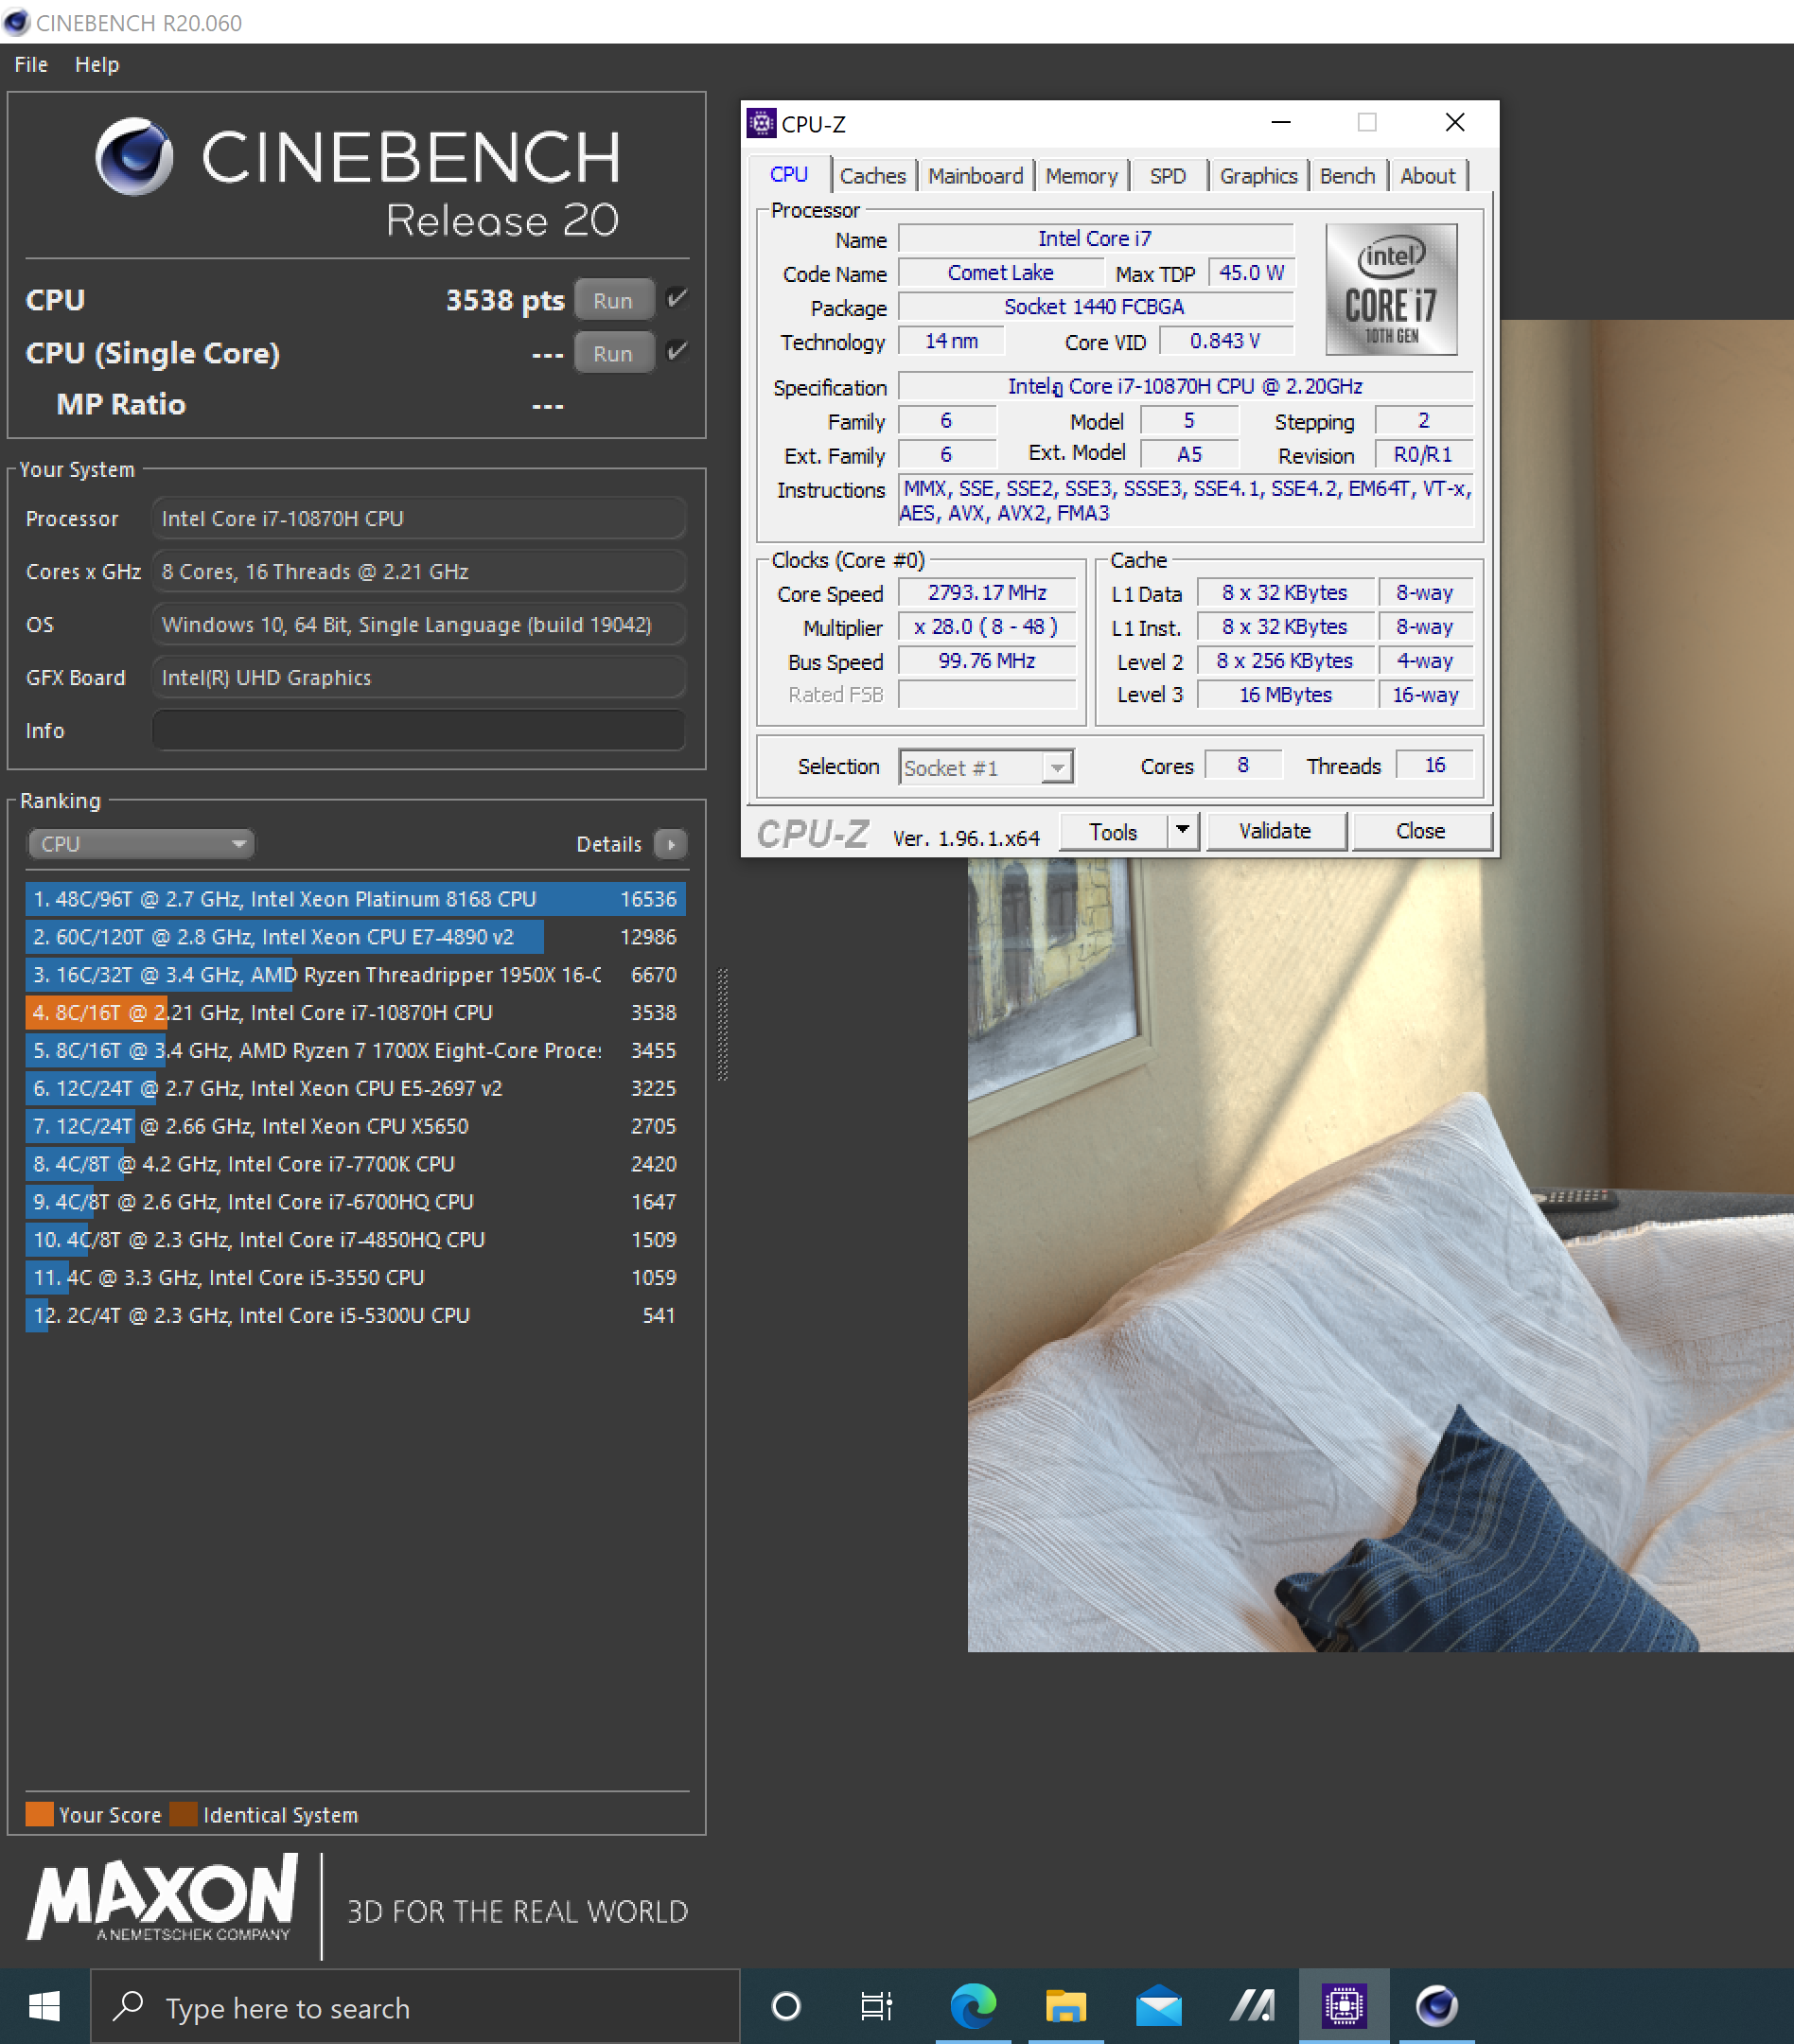Run the CPU (Single Core) benchmark
The width and height of the screenshot is (1794, 2044).
[x=614, y=353]
